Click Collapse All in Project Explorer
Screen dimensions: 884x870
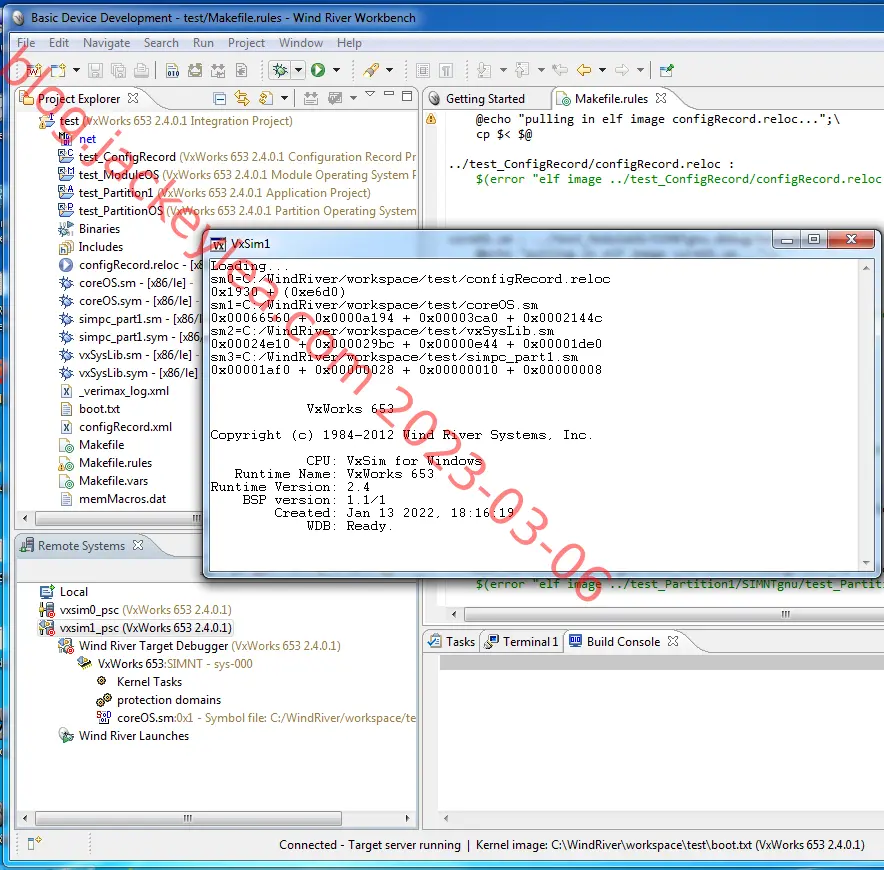click(220, 99)
